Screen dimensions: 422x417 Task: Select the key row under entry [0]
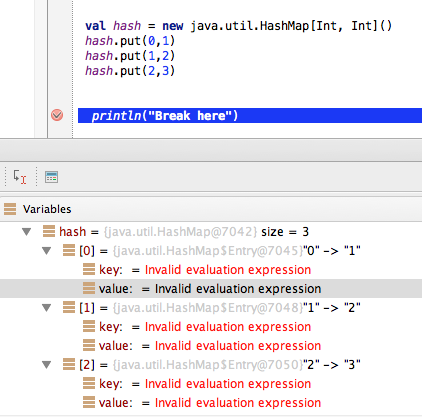[x=211, y=270]
